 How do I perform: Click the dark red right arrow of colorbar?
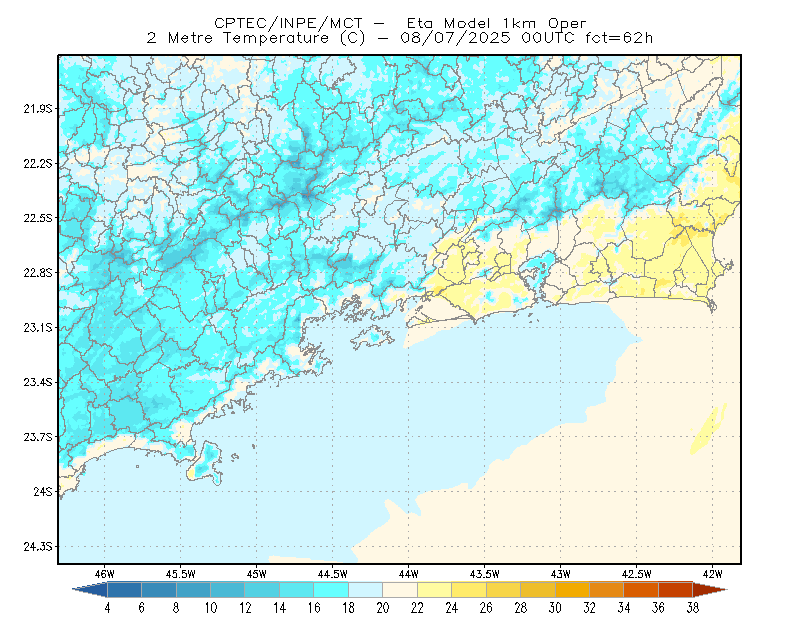tap(709, 590)
